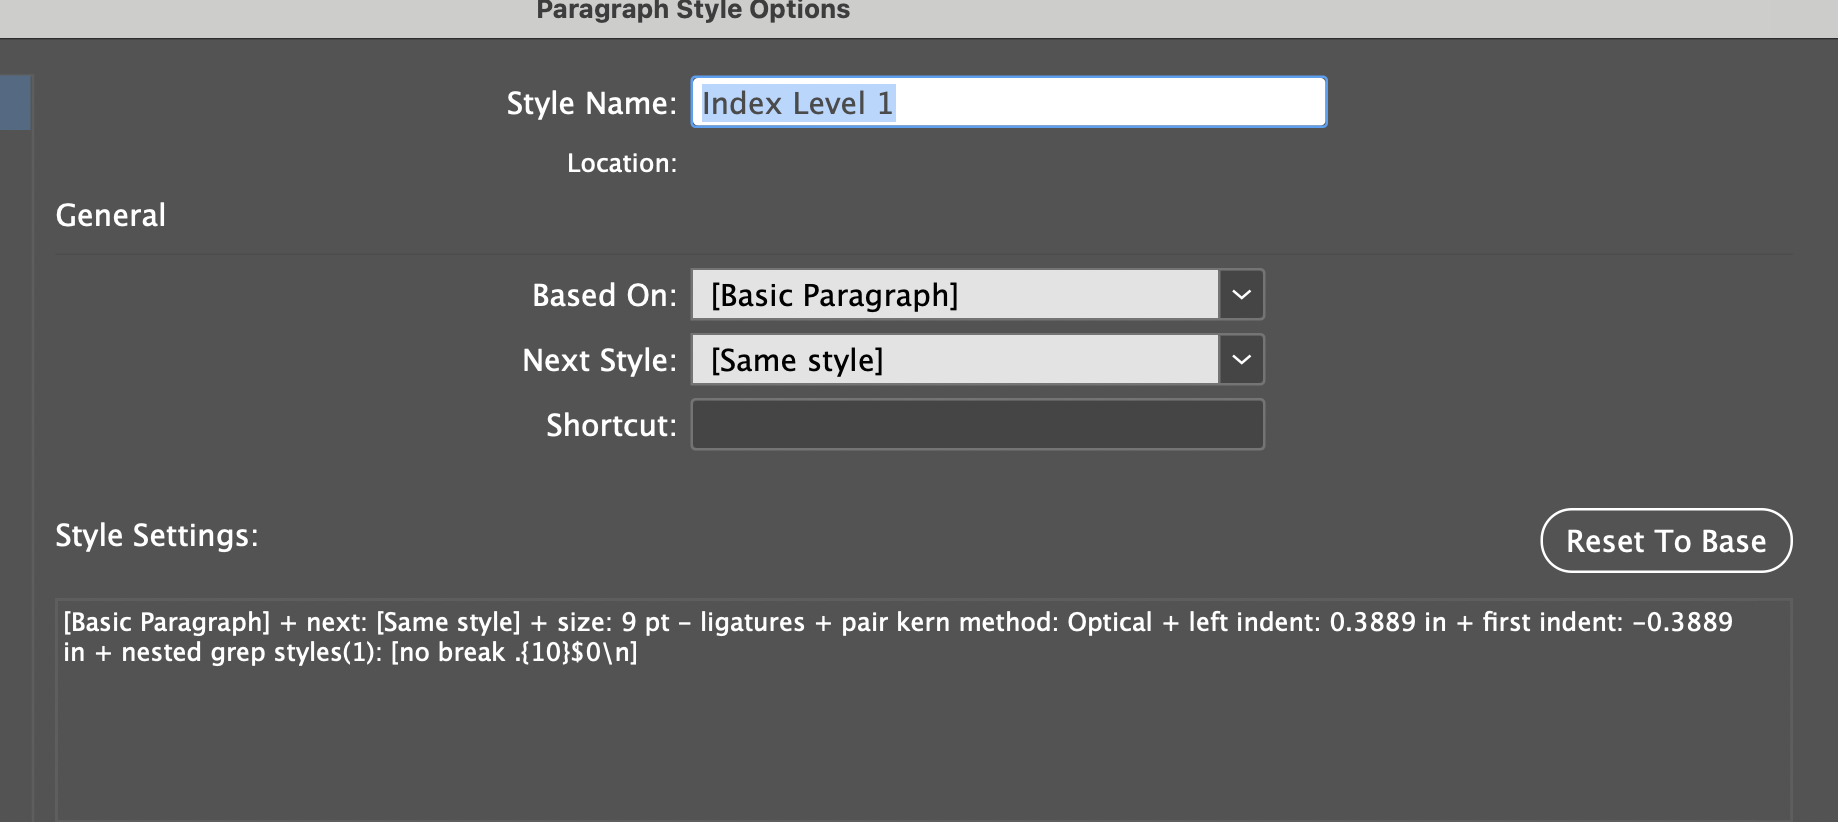Screen dimensions: 1838x822
Task: Click the "Based On:" label
Action: [x=604, y=295]
